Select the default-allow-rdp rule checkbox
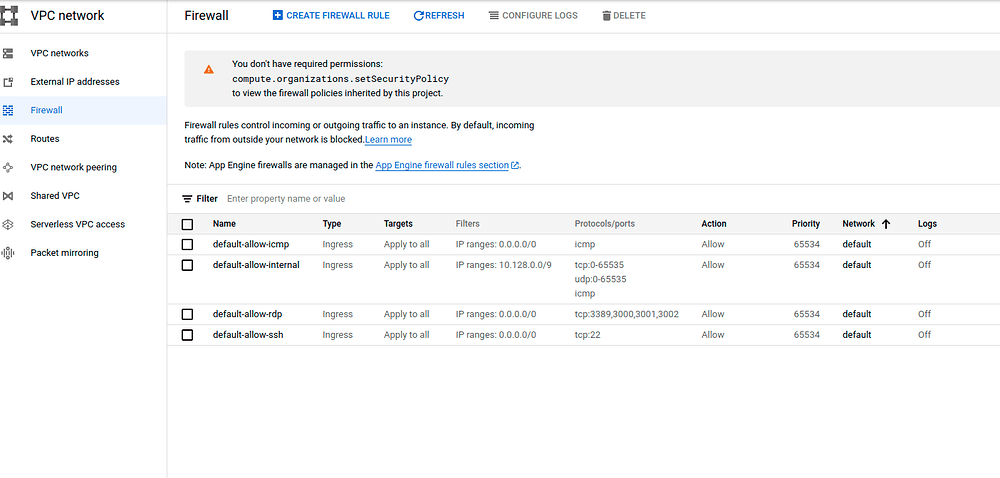The width and height of the screenshot is (1000, 478). (x=187, y=314)
